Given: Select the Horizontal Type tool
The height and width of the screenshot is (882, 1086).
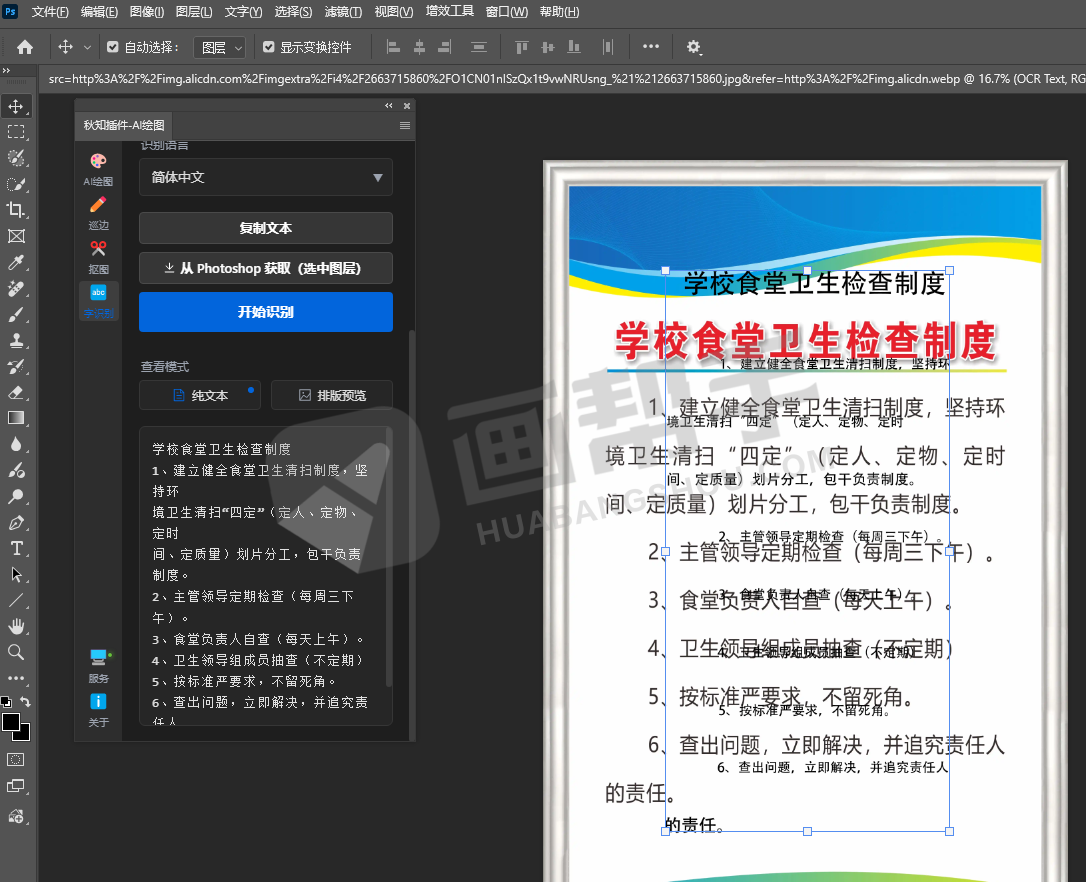Looking at the screenshot, I should tap(16, 548).
